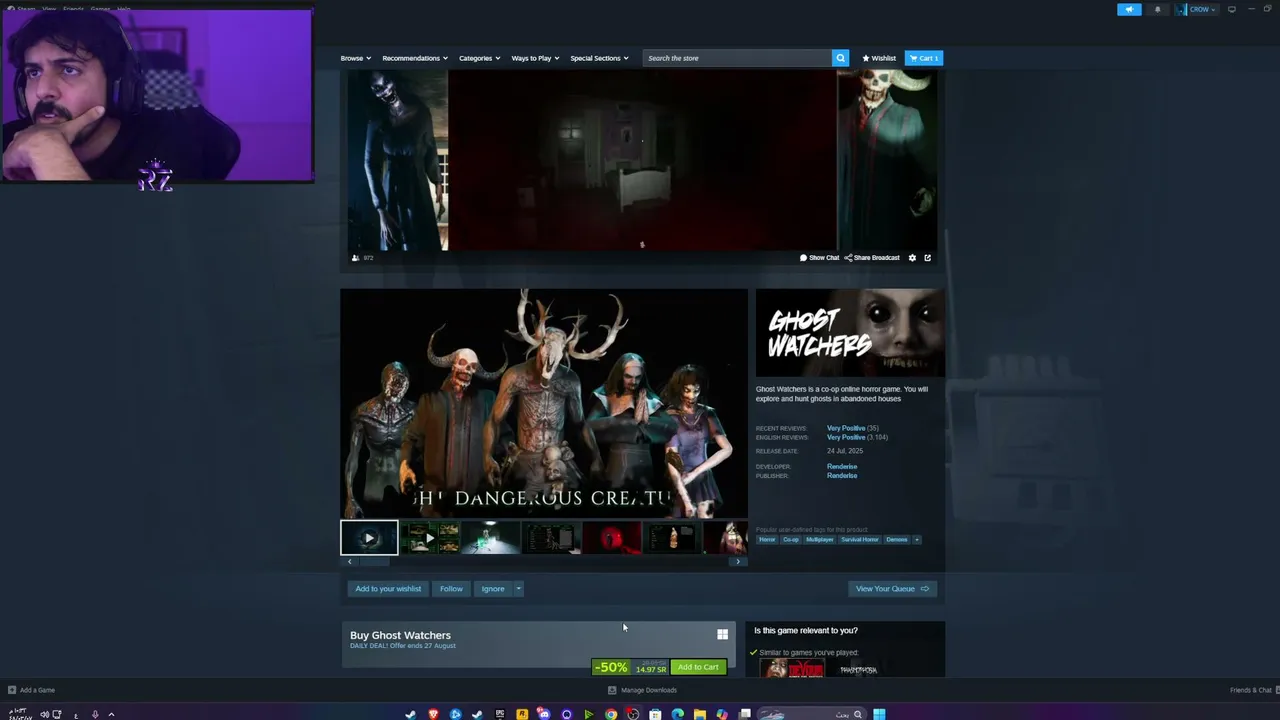Viewport: 1280px width, 720px height.
Task: Add Ghost Watchers to cart
Action: (x=698, y=667)
